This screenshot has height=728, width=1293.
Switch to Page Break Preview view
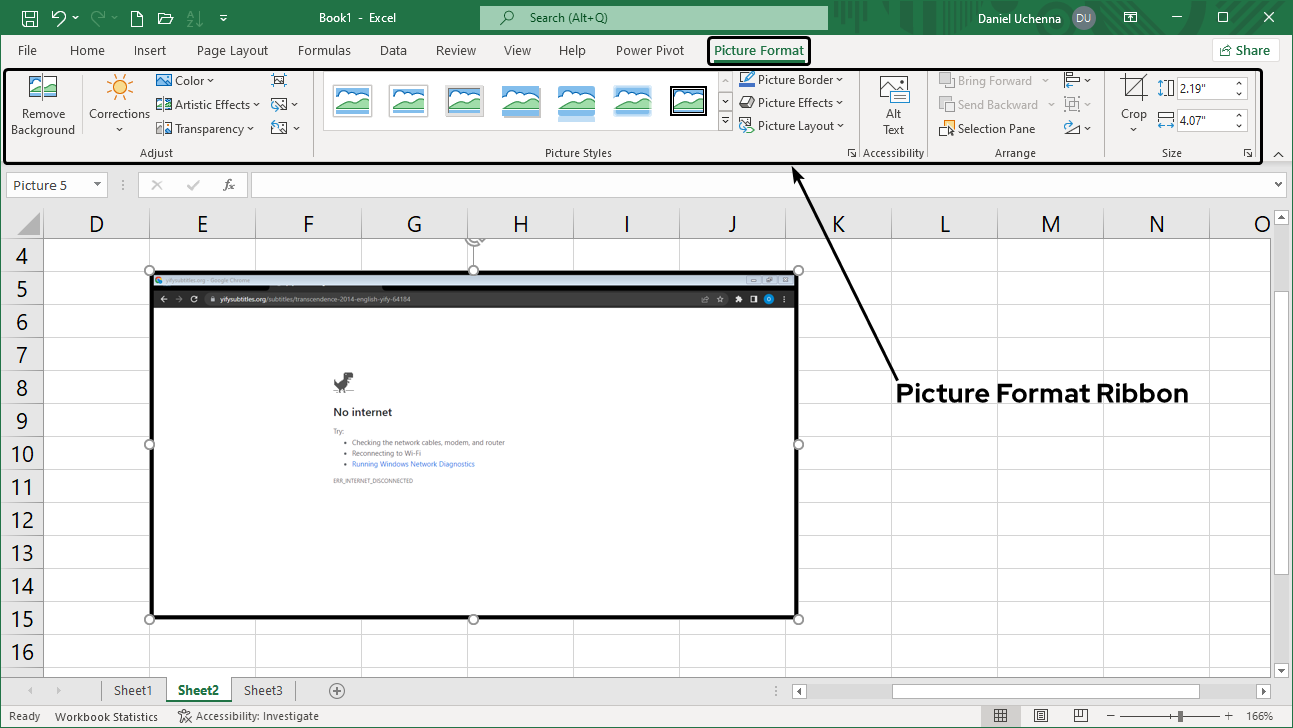(1080, 715)
